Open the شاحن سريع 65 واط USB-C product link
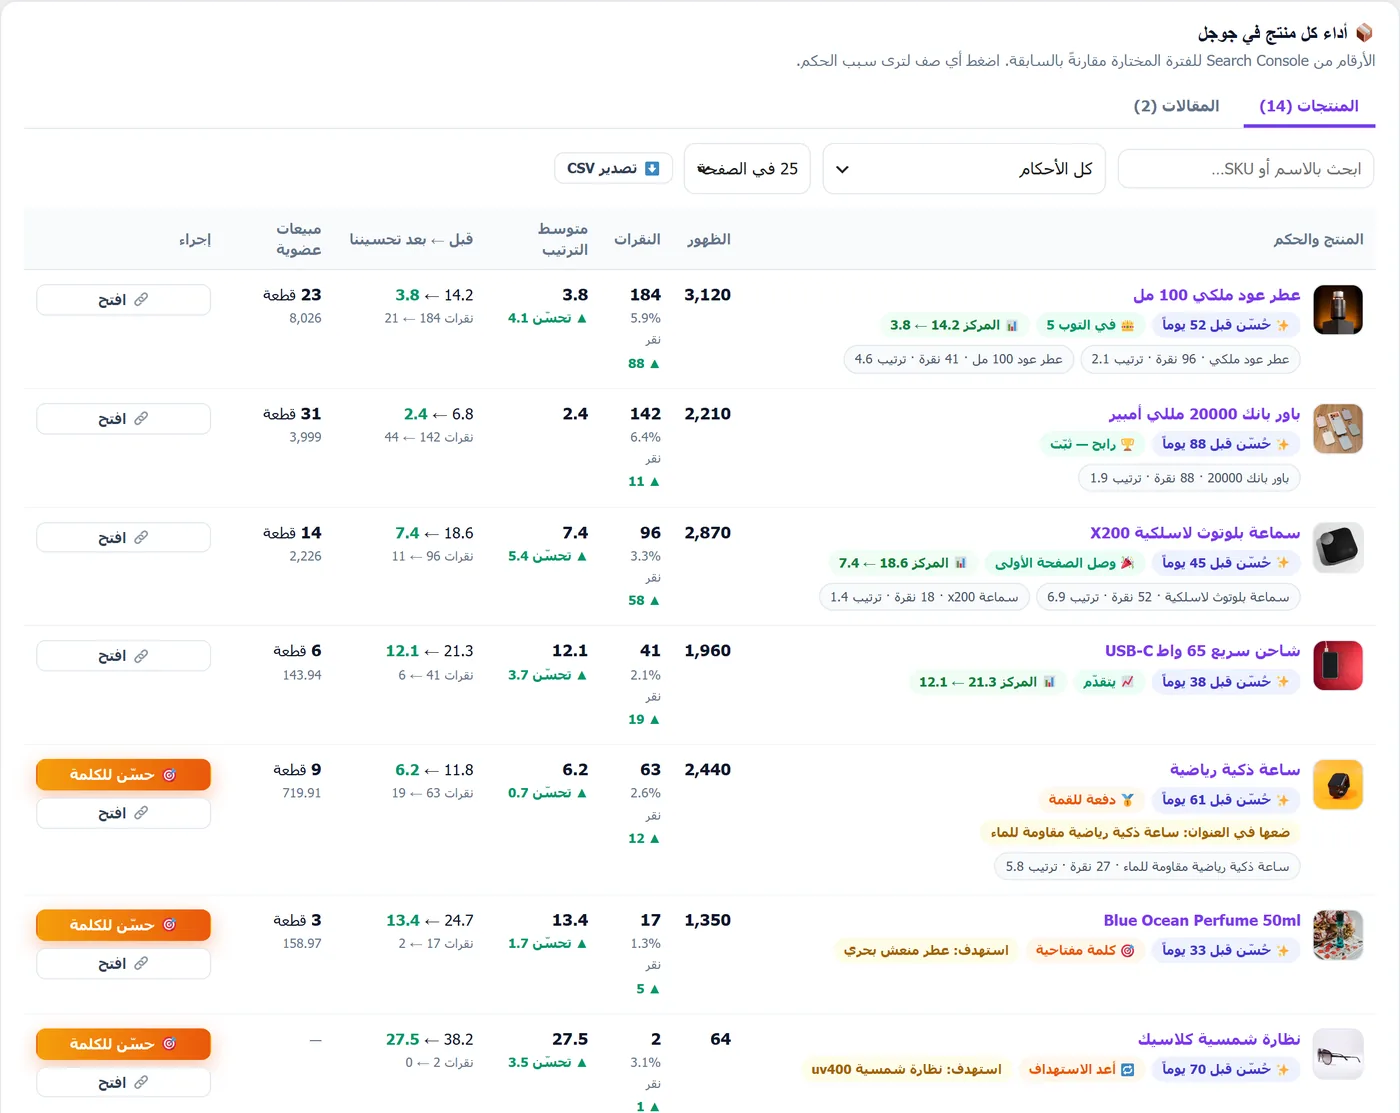1400x1113 pixels. click(1202, 651)
